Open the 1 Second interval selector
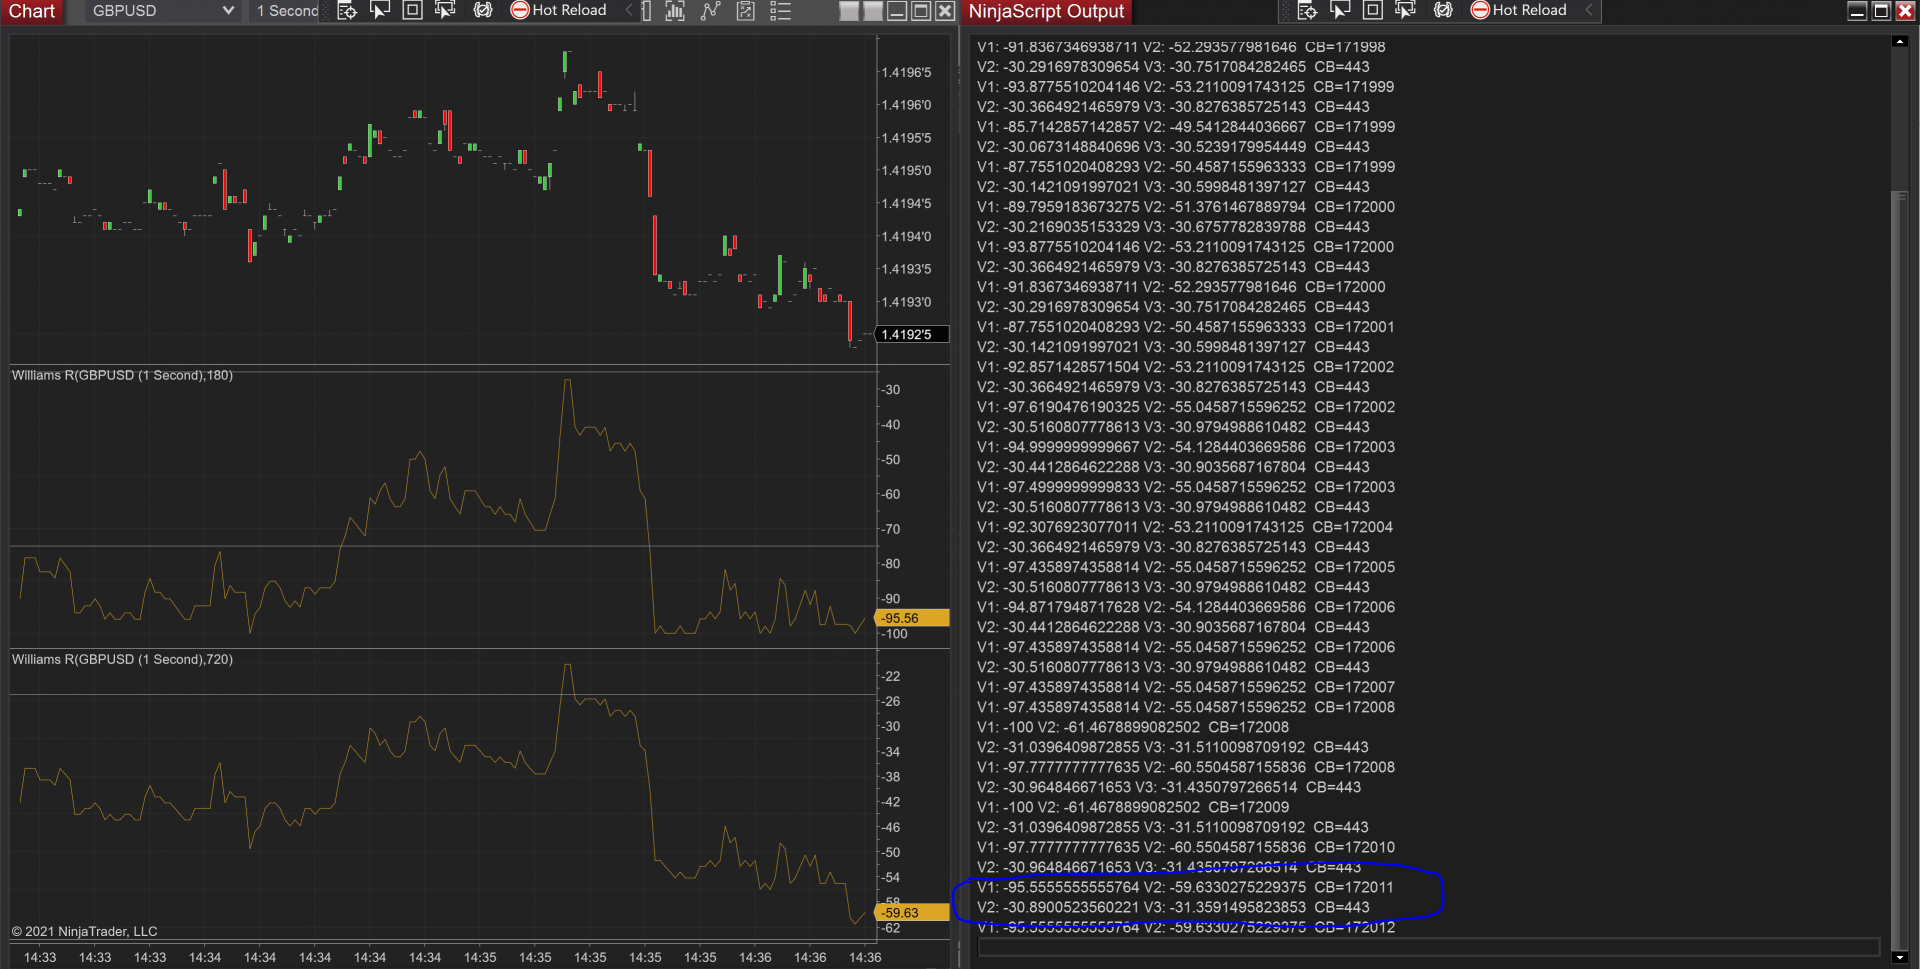Screen dimensions: 1920x969 click(x=286, y=11)
